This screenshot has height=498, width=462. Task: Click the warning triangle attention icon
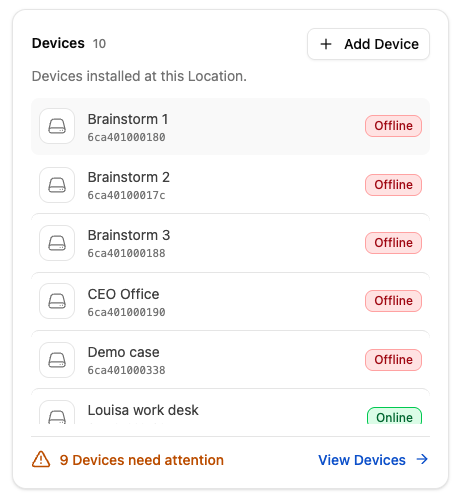pos(41,460)
